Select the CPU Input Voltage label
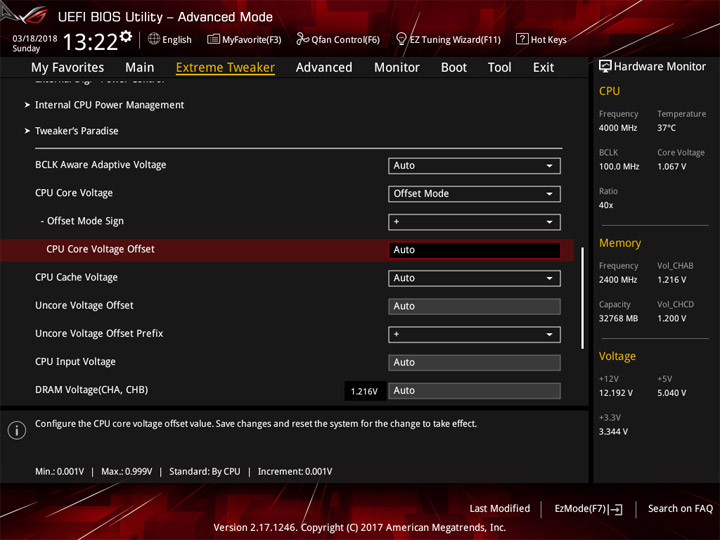 tap(75, 362)
